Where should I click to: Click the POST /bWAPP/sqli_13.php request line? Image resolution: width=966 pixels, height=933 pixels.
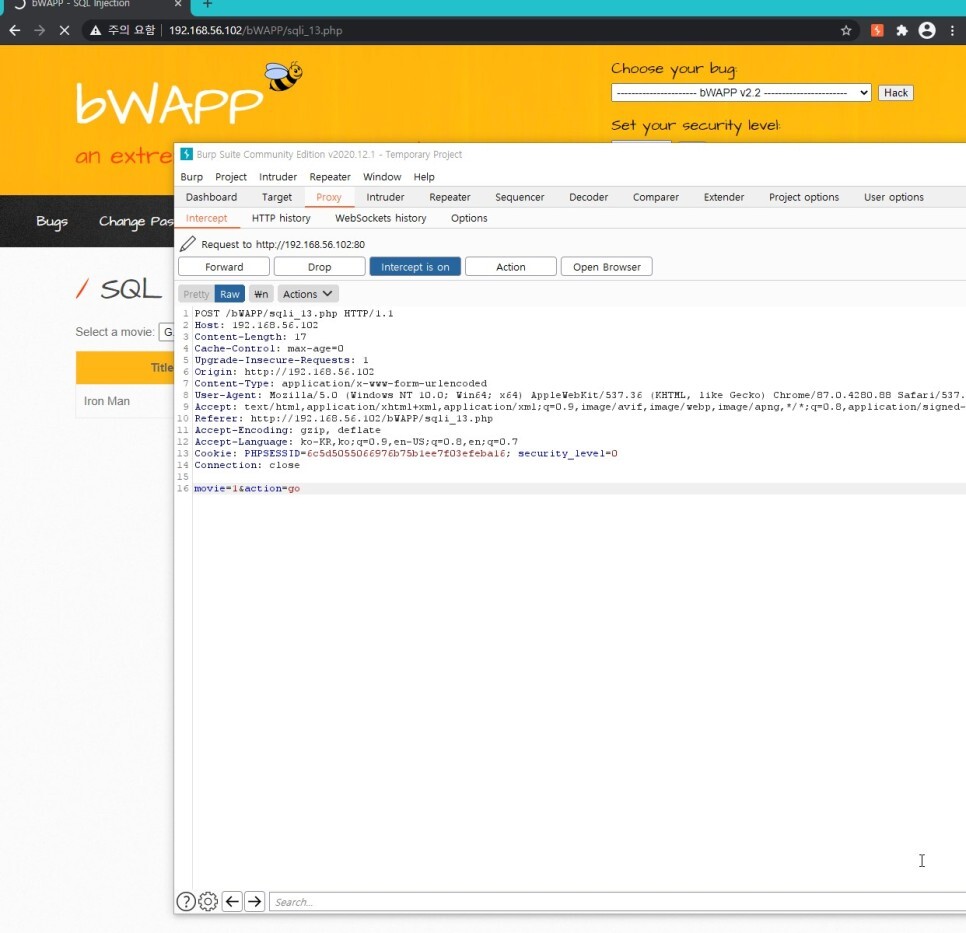[293, 313]
